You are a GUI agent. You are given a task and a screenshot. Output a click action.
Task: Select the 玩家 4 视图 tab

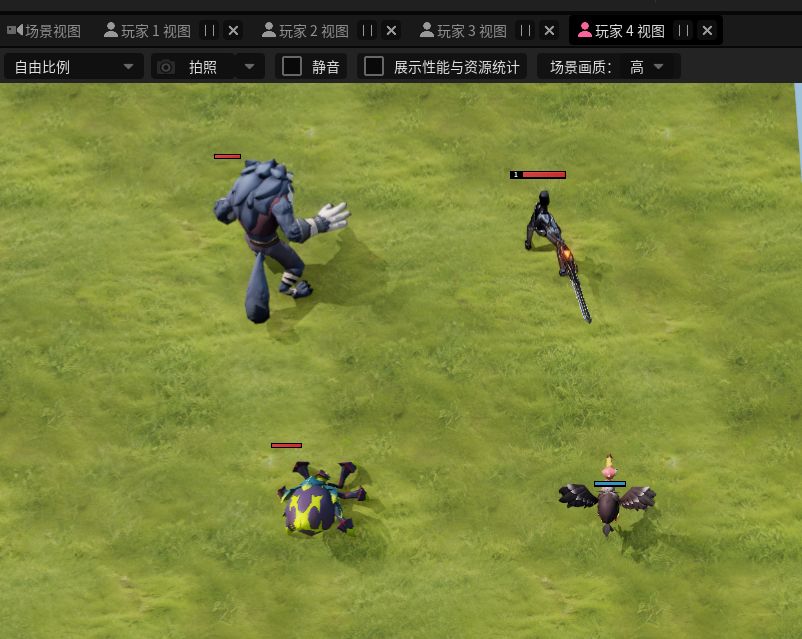621,31
